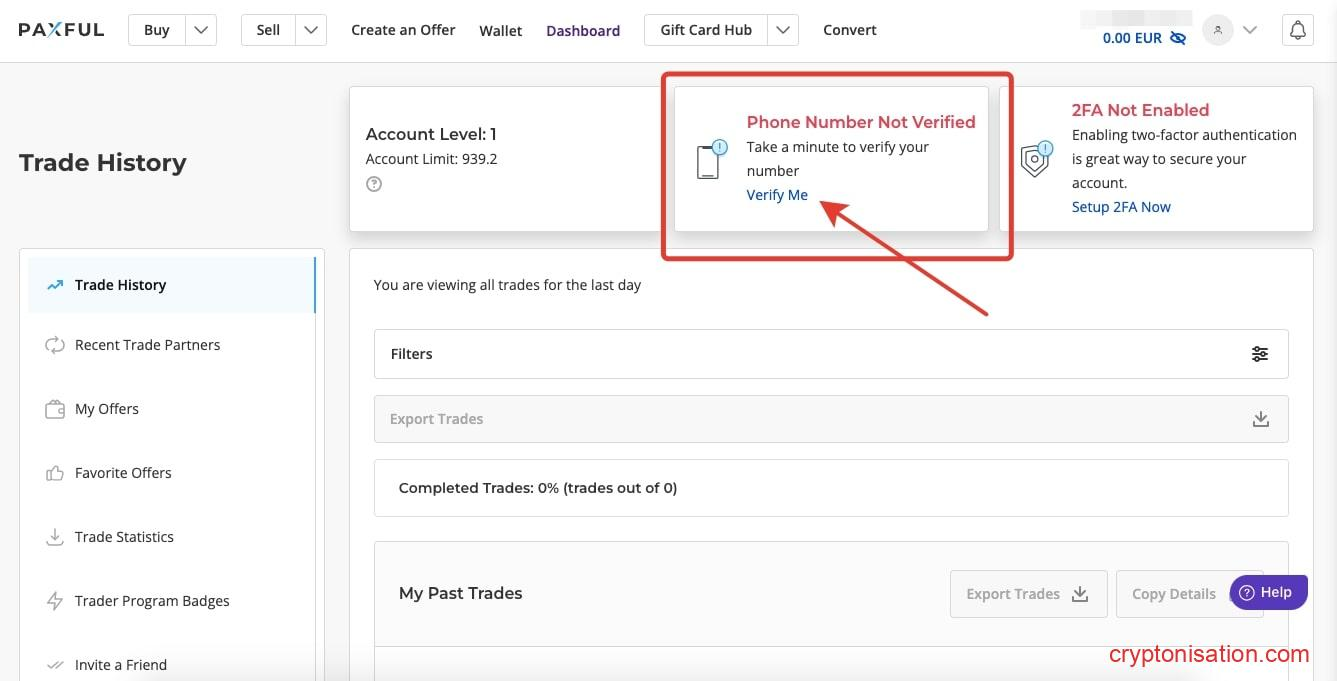Go to Wallet in top navigation
This screenshot has height=681, width=1337.
tap(500, 31)
